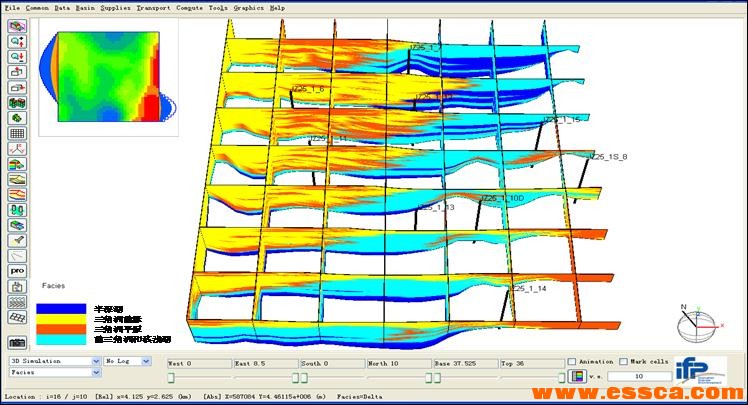Click the 'pro' button in left toolbar
Viewport: 748px width, 405px height.
[17, 270]
